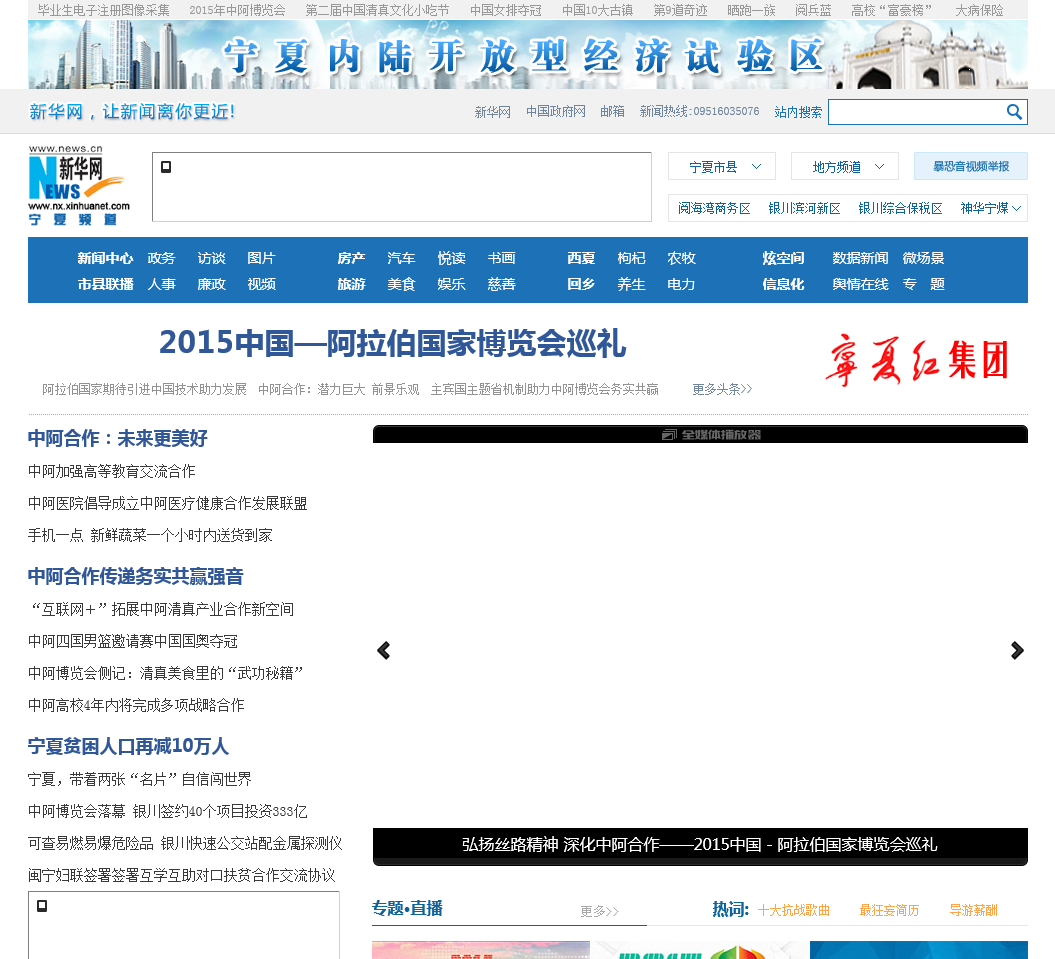
Task: Open 旅游 section
Action: [351, 285]
